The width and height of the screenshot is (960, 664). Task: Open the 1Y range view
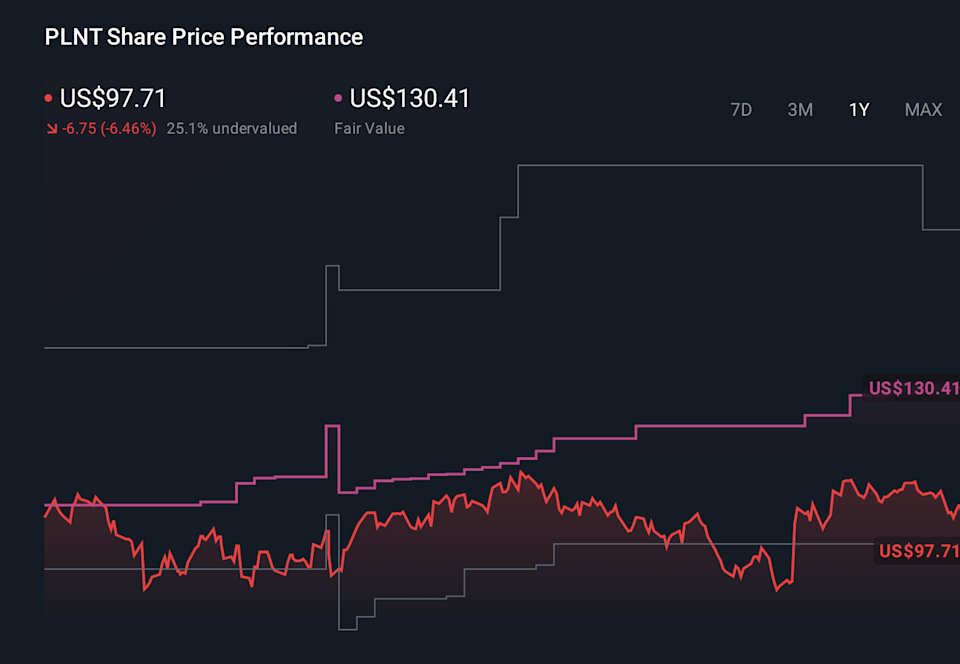click(858, 110)
